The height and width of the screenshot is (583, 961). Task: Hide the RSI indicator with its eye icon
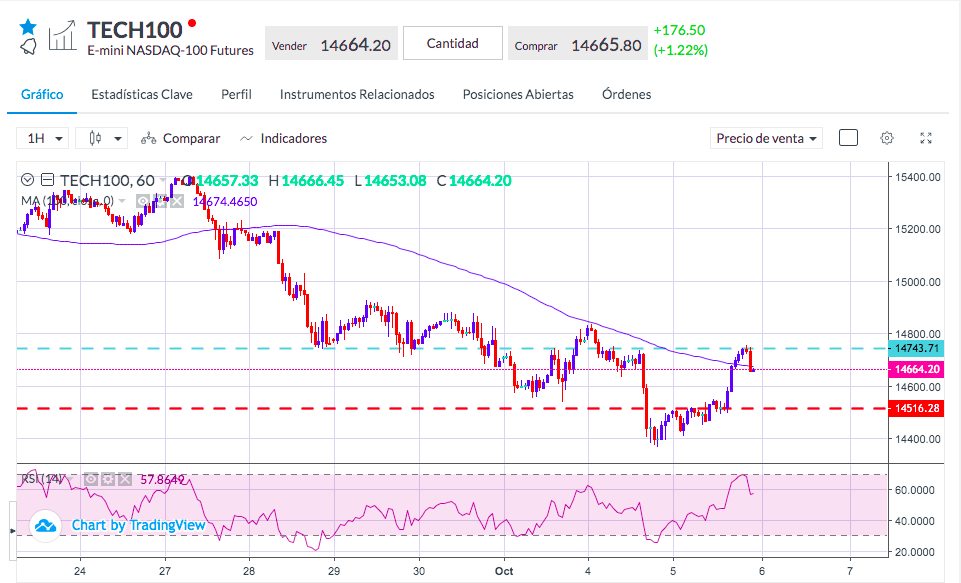[91, 479]
